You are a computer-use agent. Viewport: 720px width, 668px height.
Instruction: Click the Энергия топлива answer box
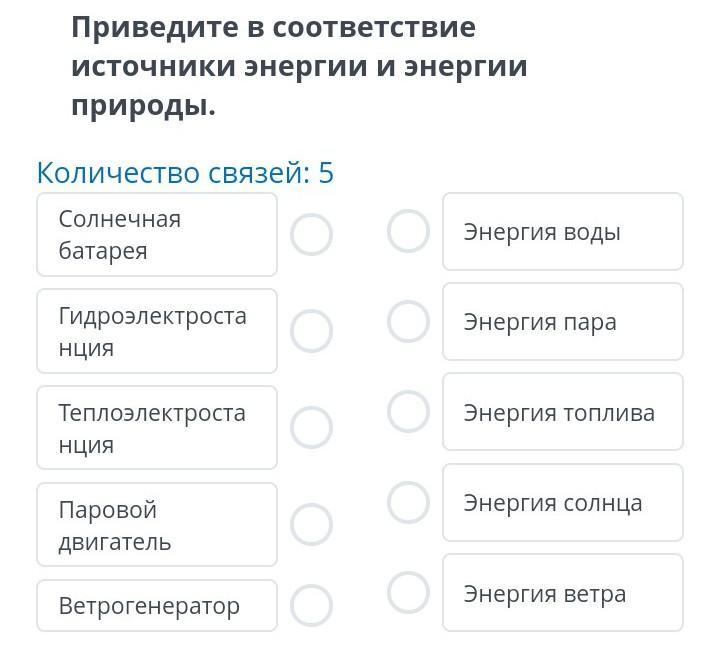562,412
